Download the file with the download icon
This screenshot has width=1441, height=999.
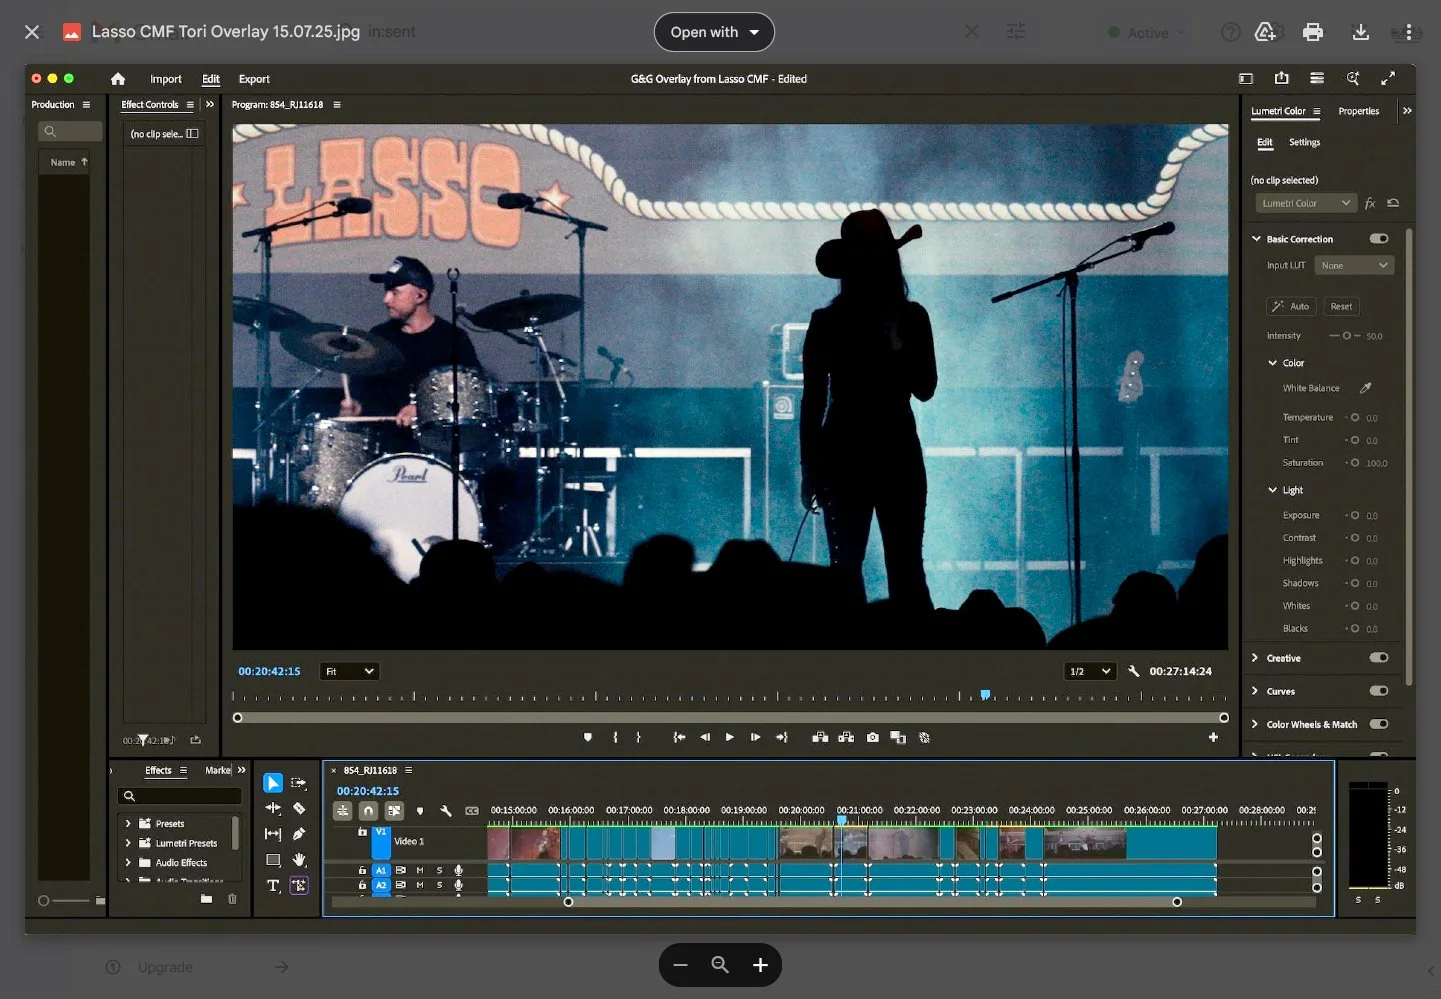1361,32
